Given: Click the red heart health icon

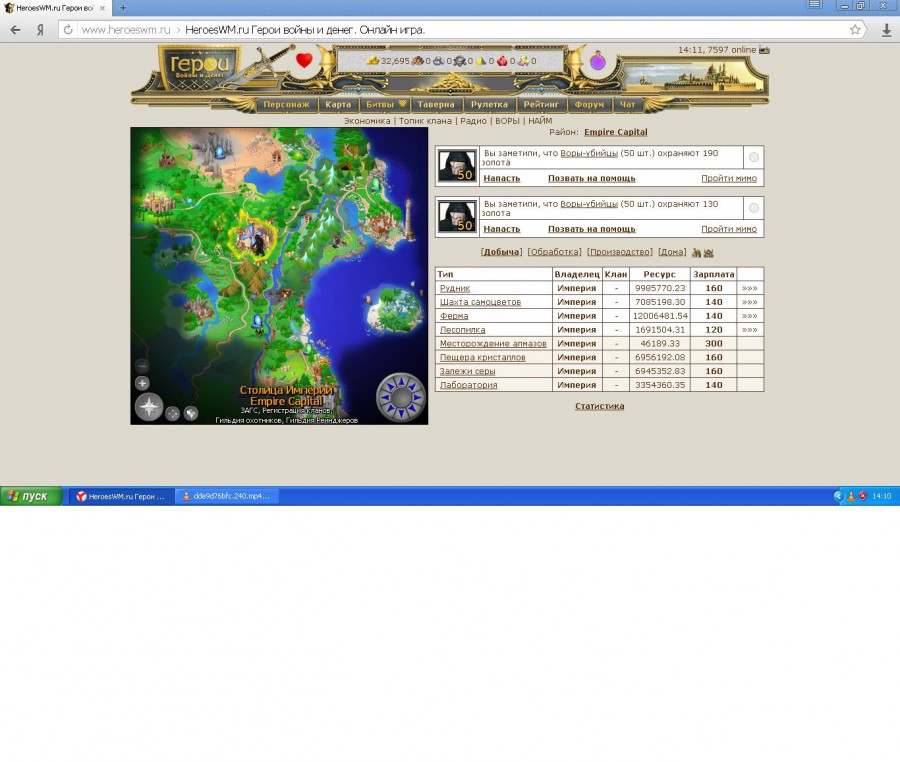Looking at the screenshot, I should (x=304, y=60).
